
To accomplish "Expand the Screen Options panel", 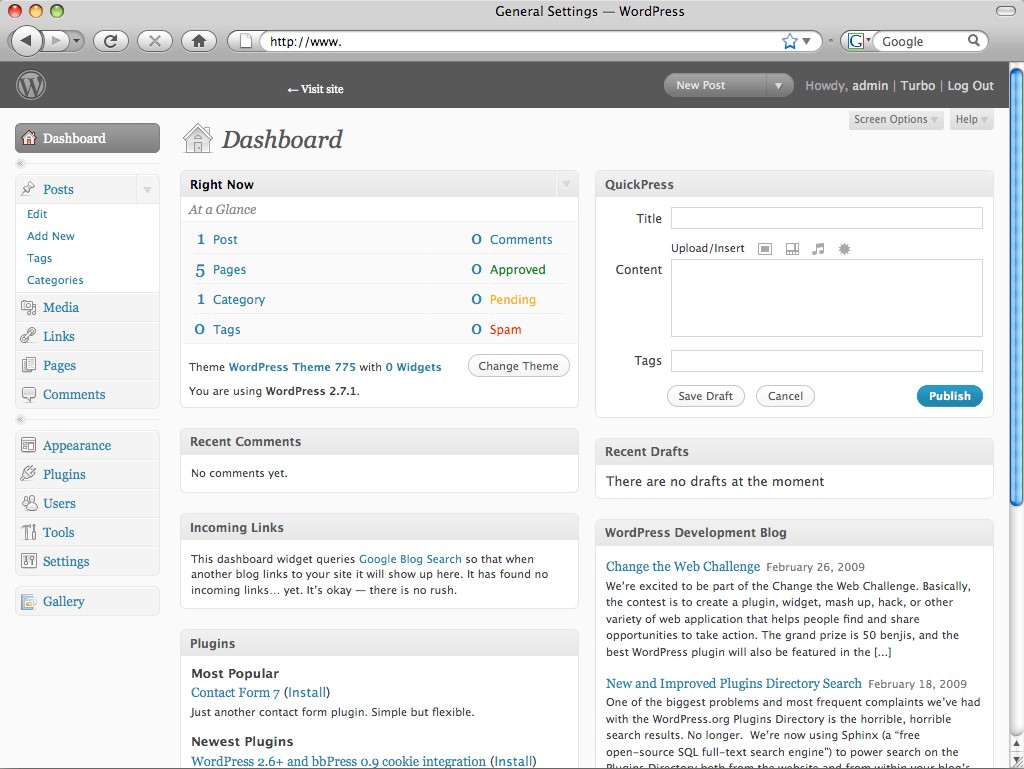I will coord(895,119).
